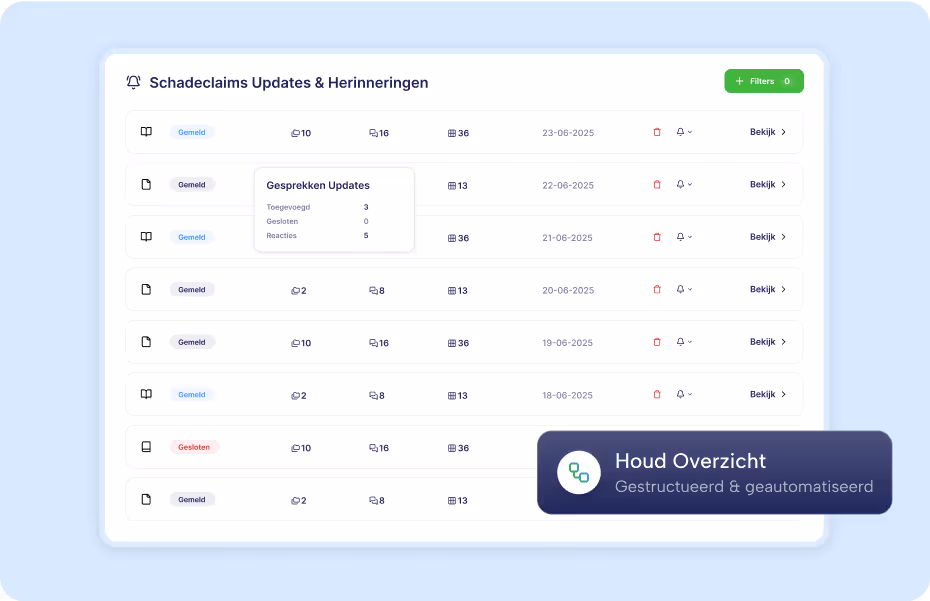This screenshot has width=930, height=601.
Task: Click blue Gemeld badge in 21-06-2025 row
Action: 192,237
